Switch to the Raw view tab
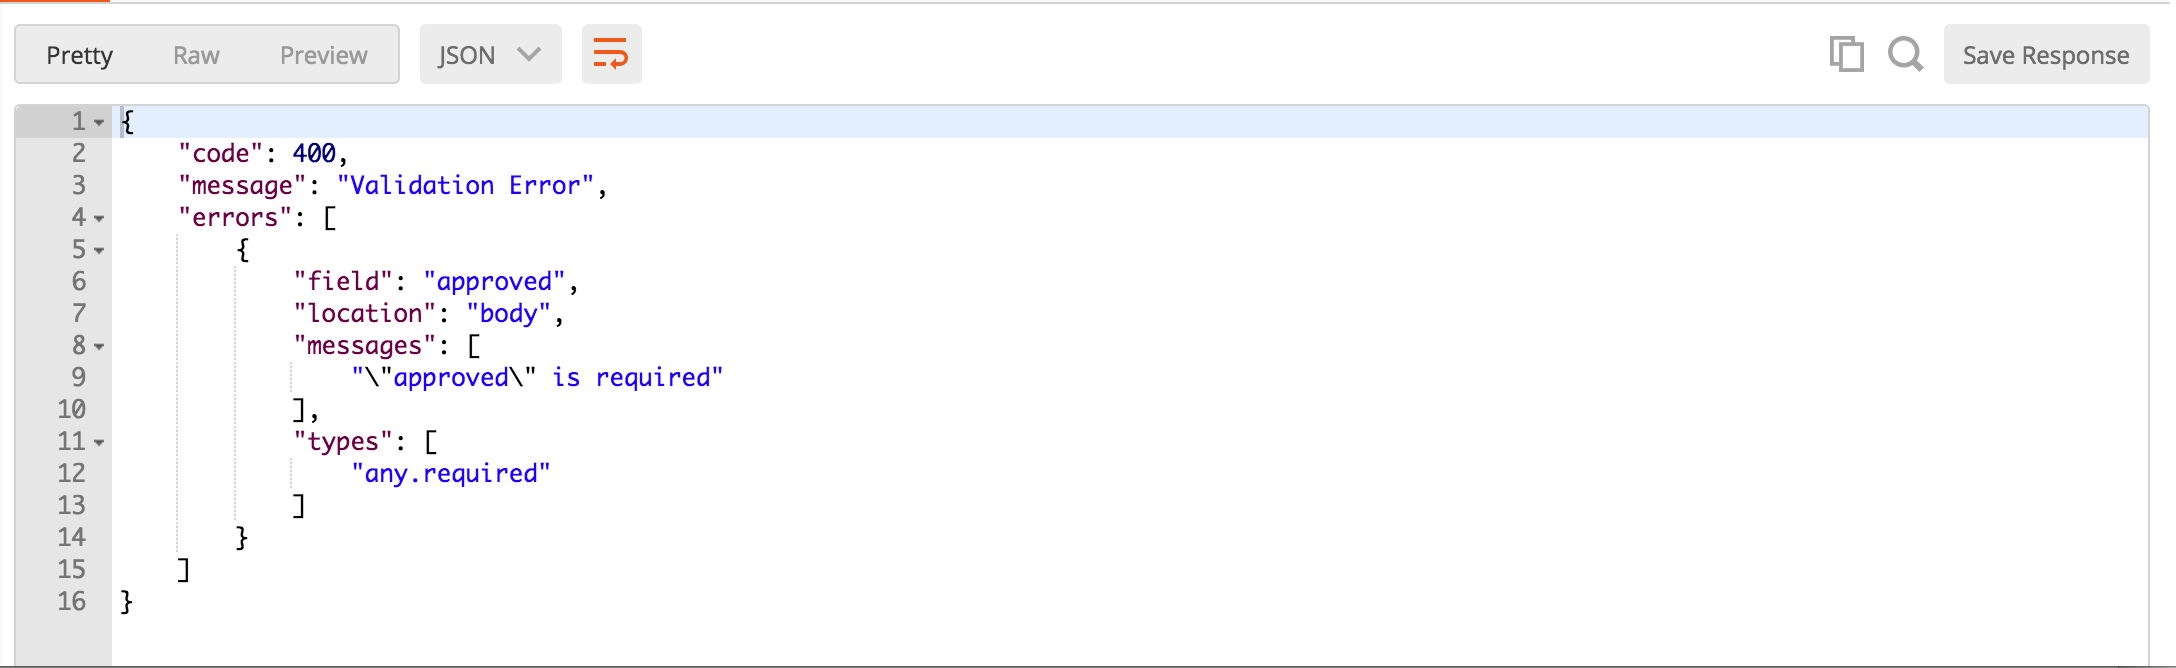Screen dimensions: 2176x668 [x=196, y=55]
